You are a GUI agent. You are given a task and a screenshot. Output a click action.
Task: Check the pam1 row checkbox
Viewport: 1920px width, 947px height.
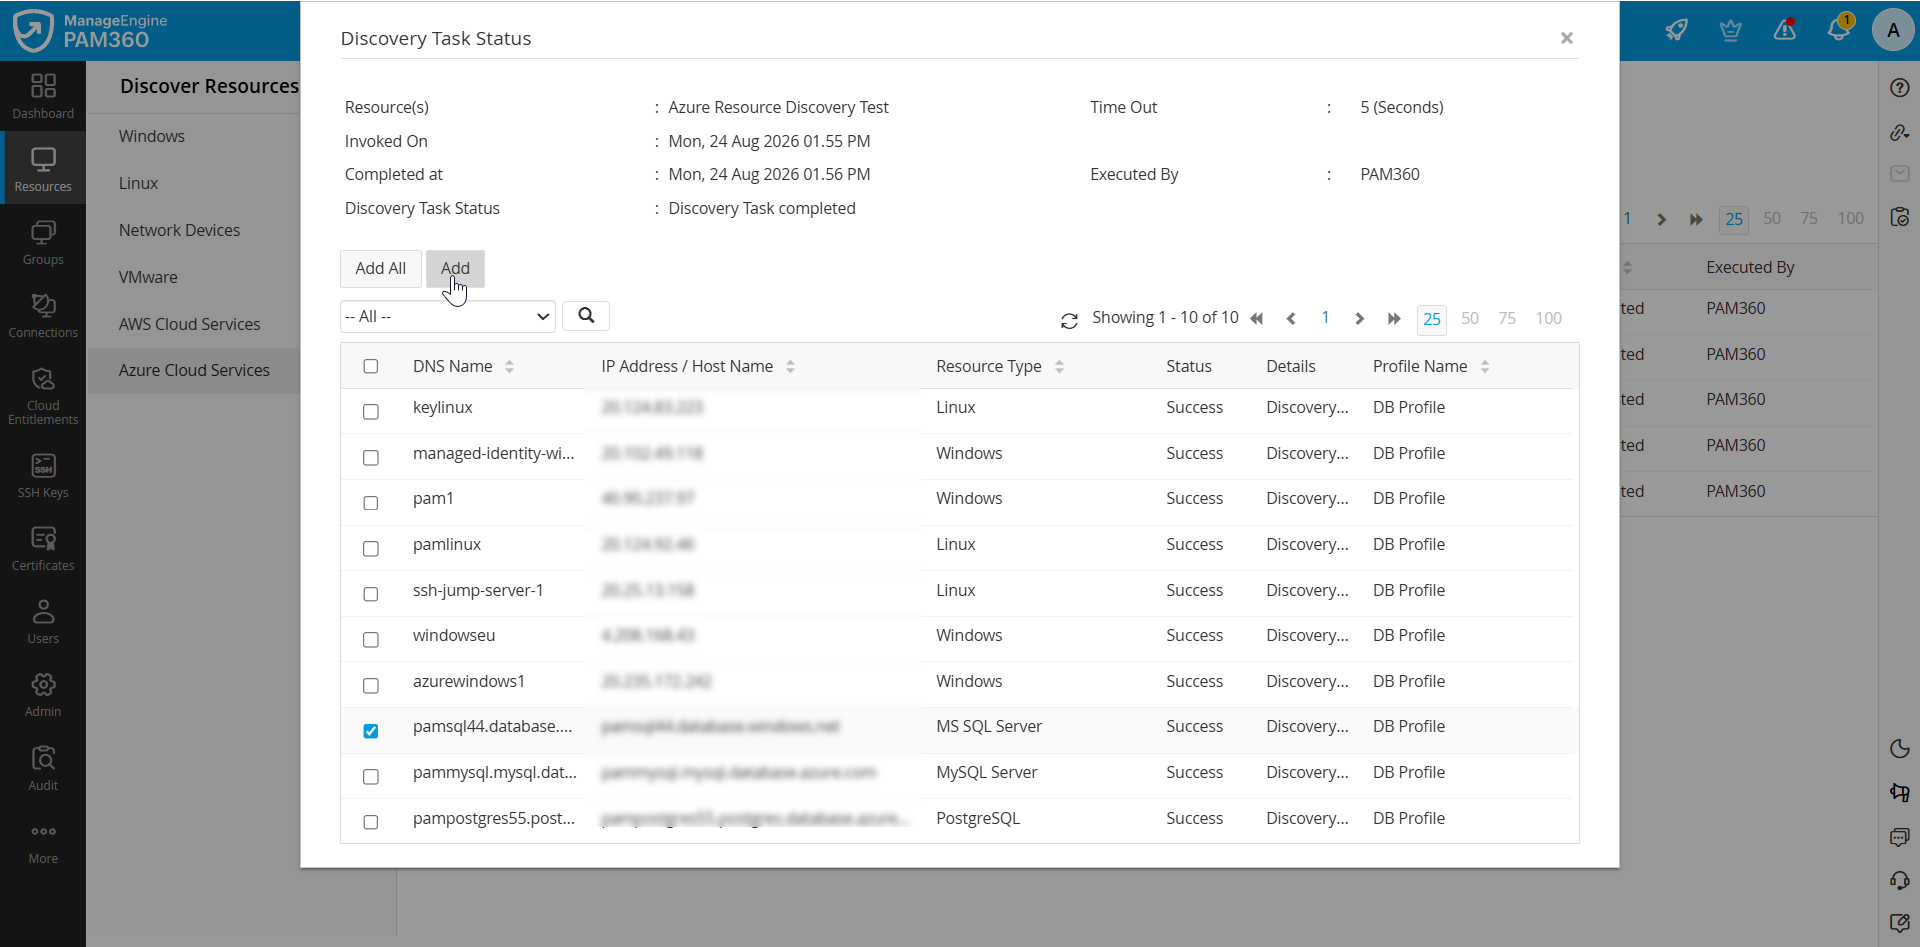[371, 503]
